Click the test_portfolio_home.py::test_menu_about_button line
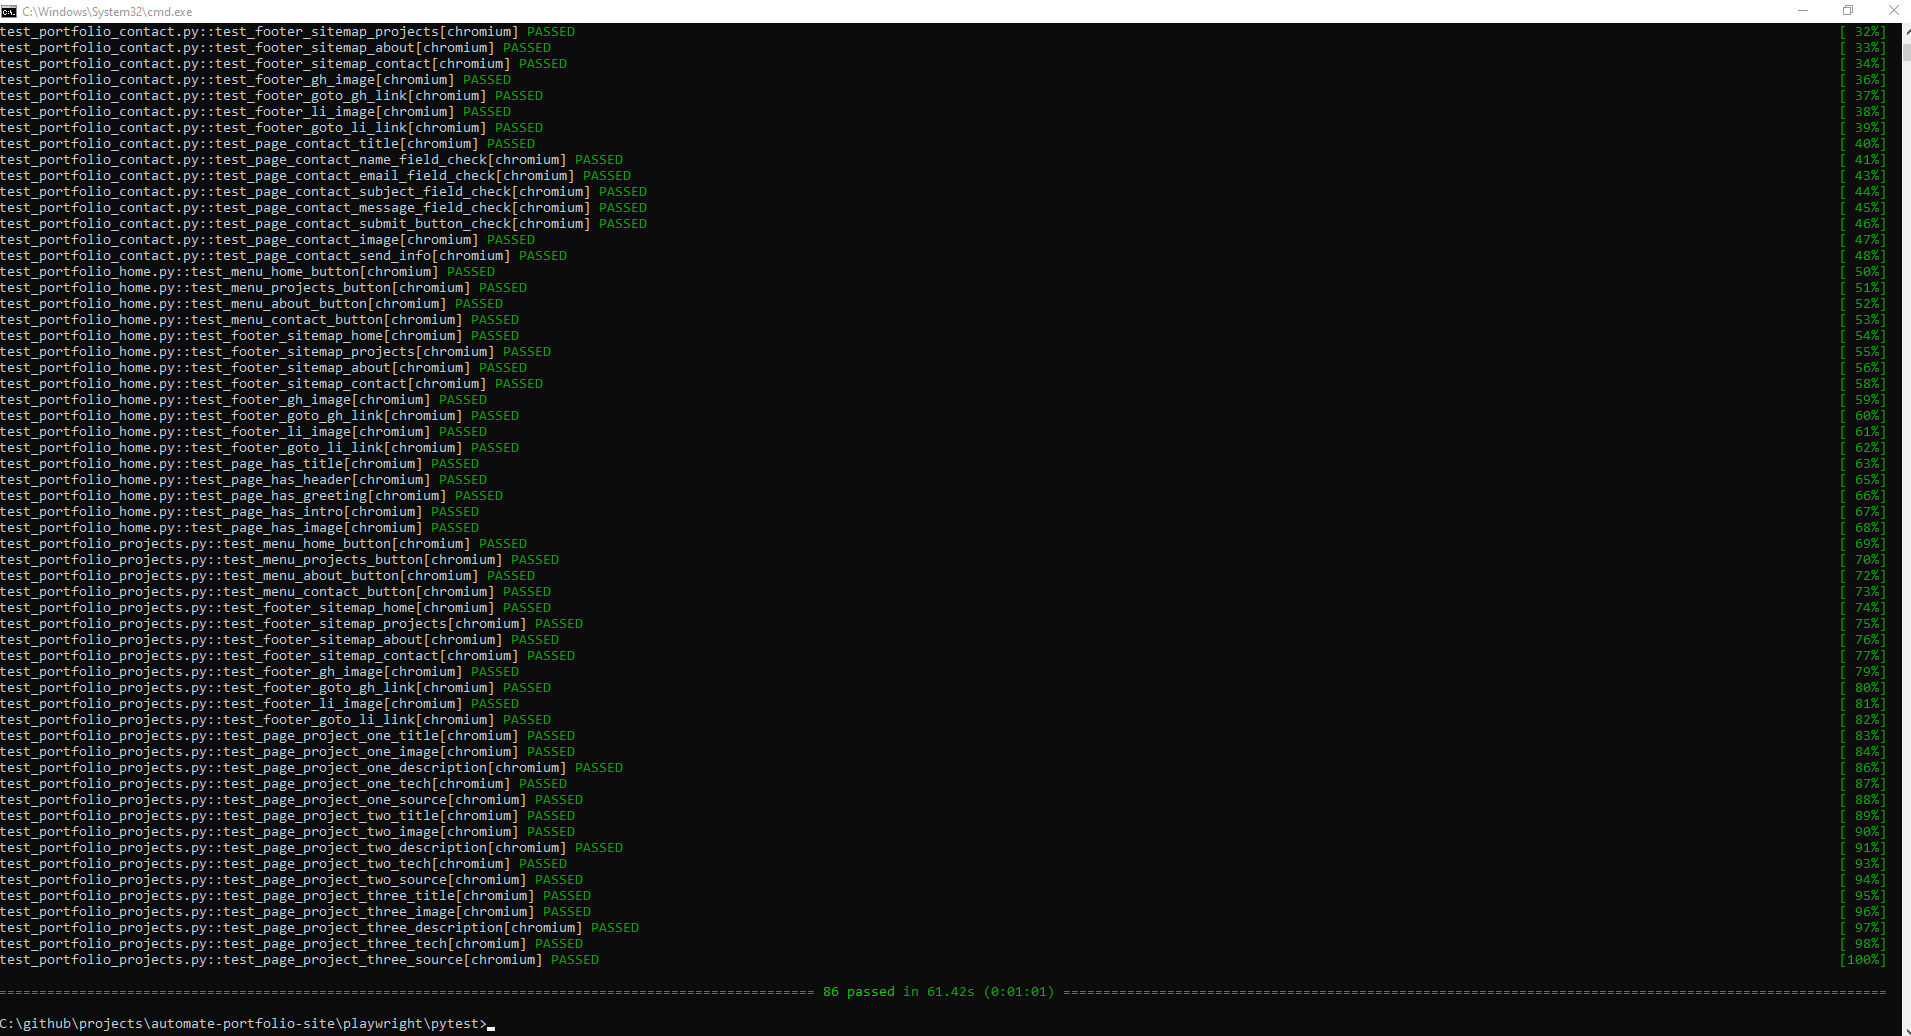The image size is (1911, 1036). pos(251,304)
